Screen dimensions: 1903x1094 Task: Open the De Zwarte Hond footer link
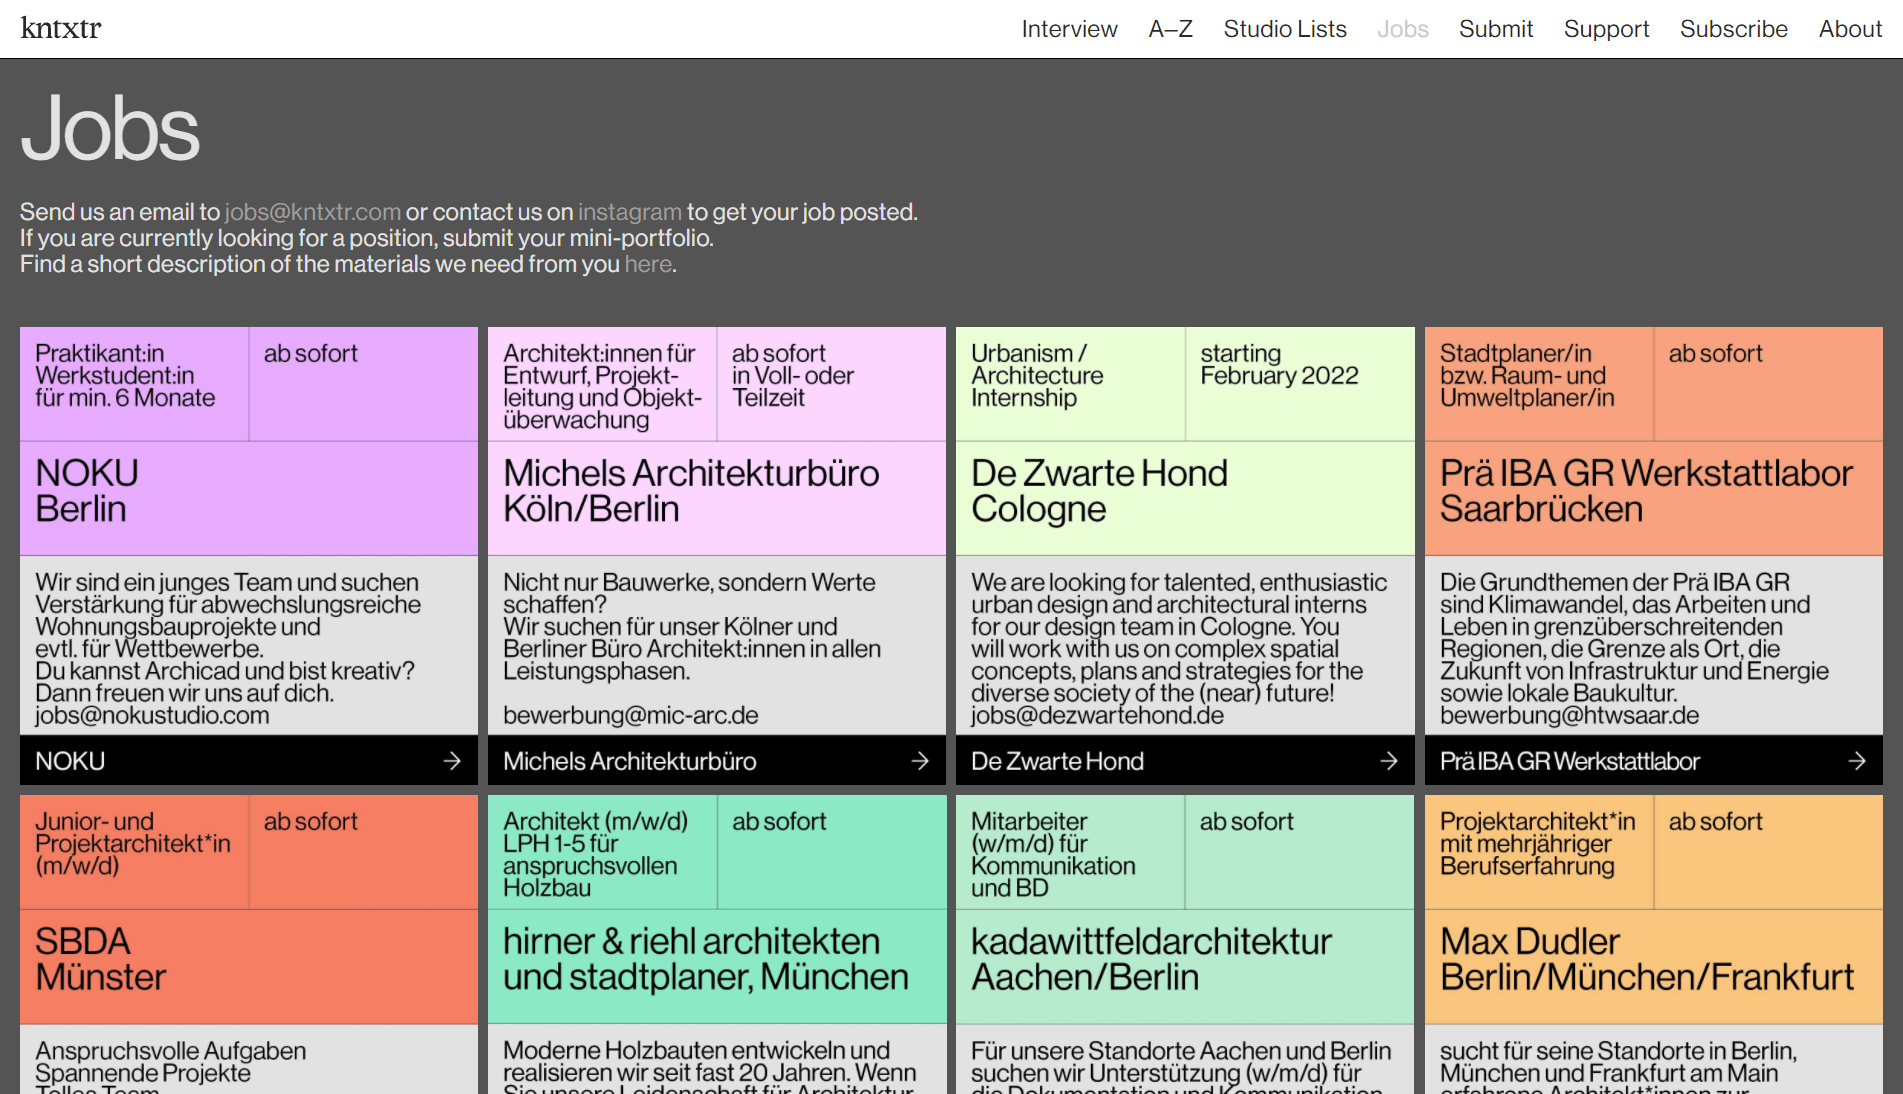pyautogui.click(x=1185, y=761)
